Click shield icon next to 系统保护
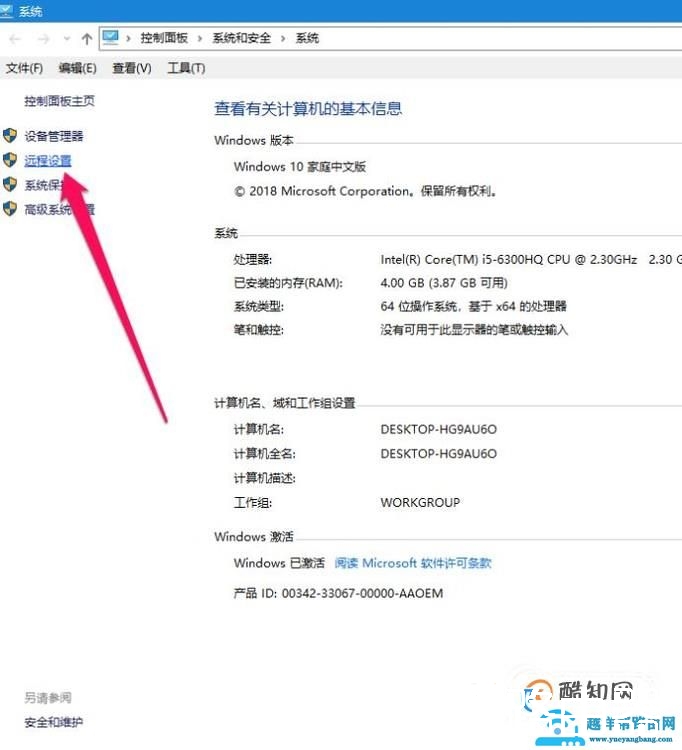Image resolution: width=682 pixels, height=750 pixels. click(x=10, y=184)
